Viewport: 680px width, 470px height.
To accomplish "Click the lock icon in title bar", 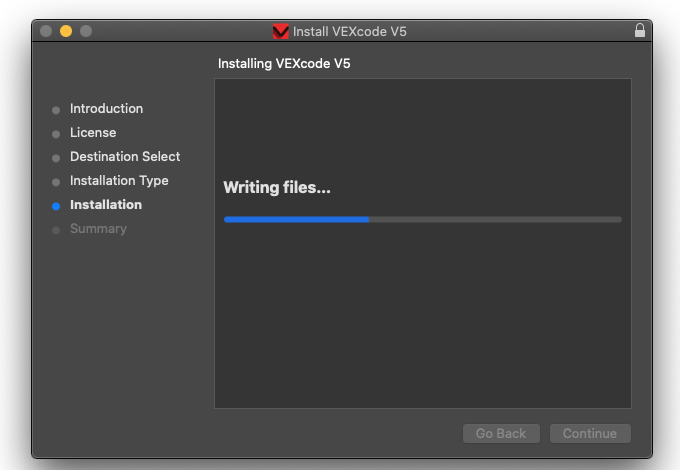I will coord(640,30).
